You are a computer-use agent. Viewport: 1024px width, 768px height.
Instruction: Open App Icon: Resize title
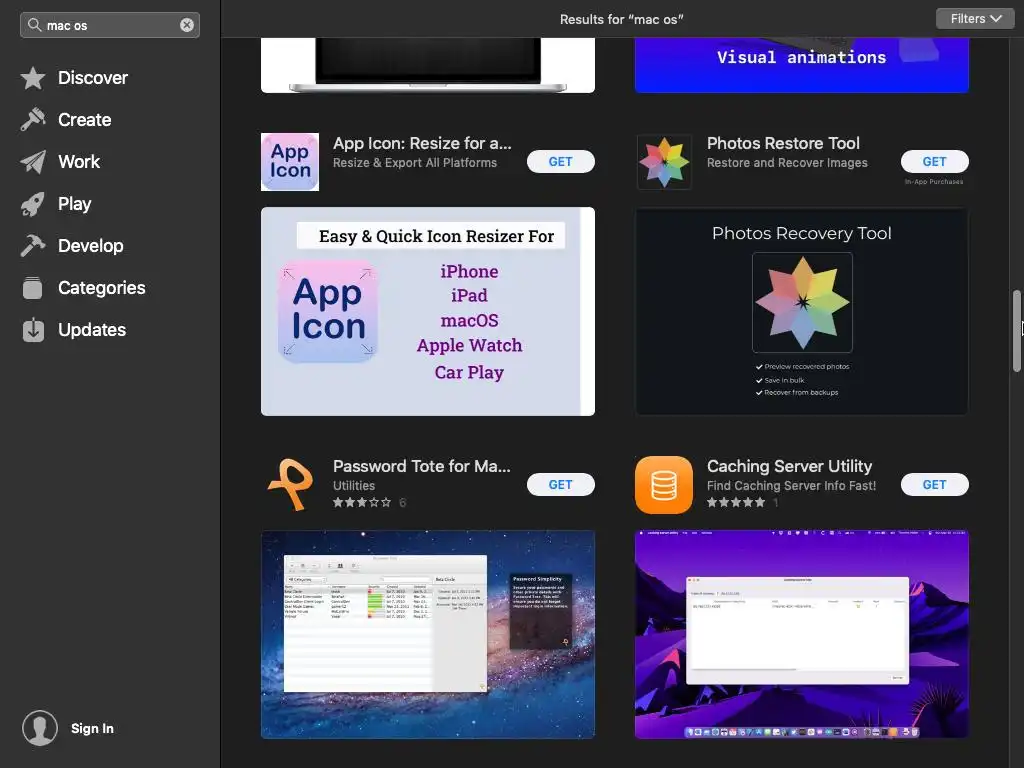[x=422, y=143]
